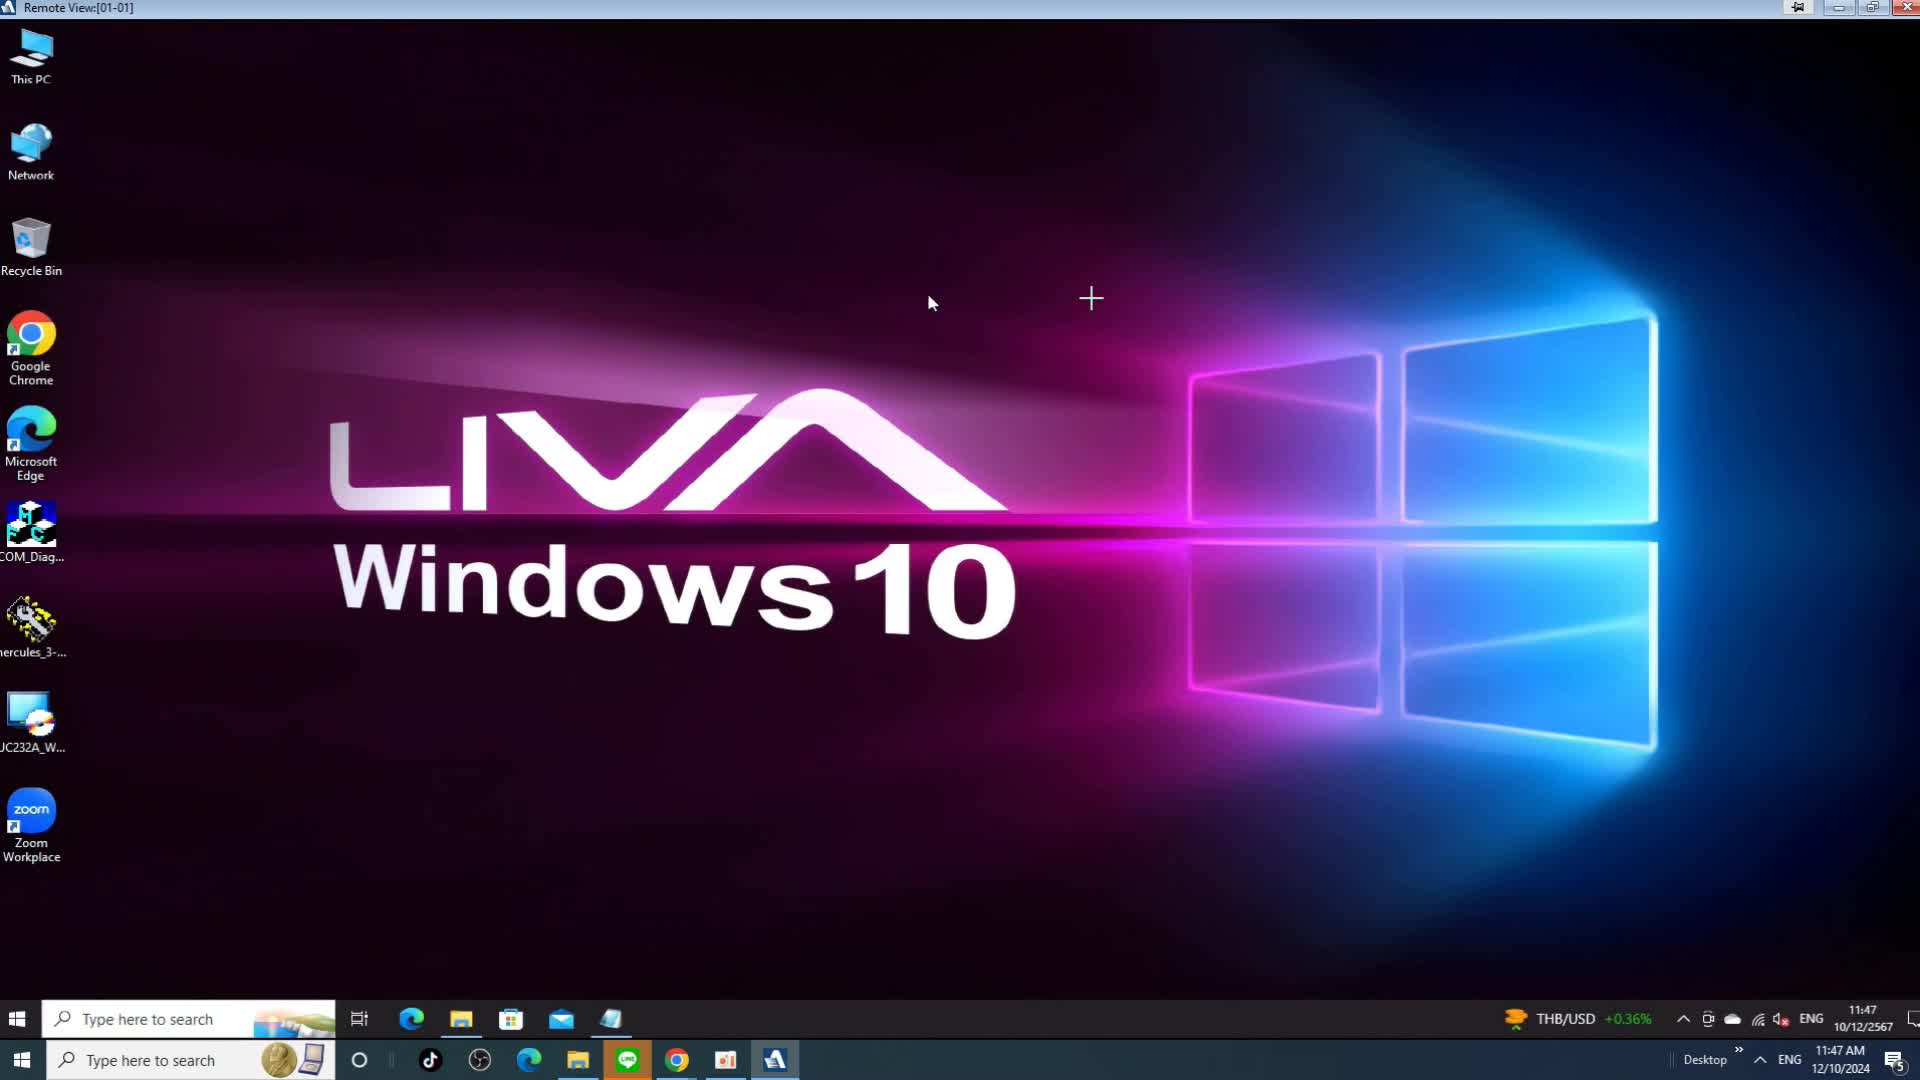Open OneDrive cloud icon in remote tray

pyautogui.click(x=1733, y=1019)
